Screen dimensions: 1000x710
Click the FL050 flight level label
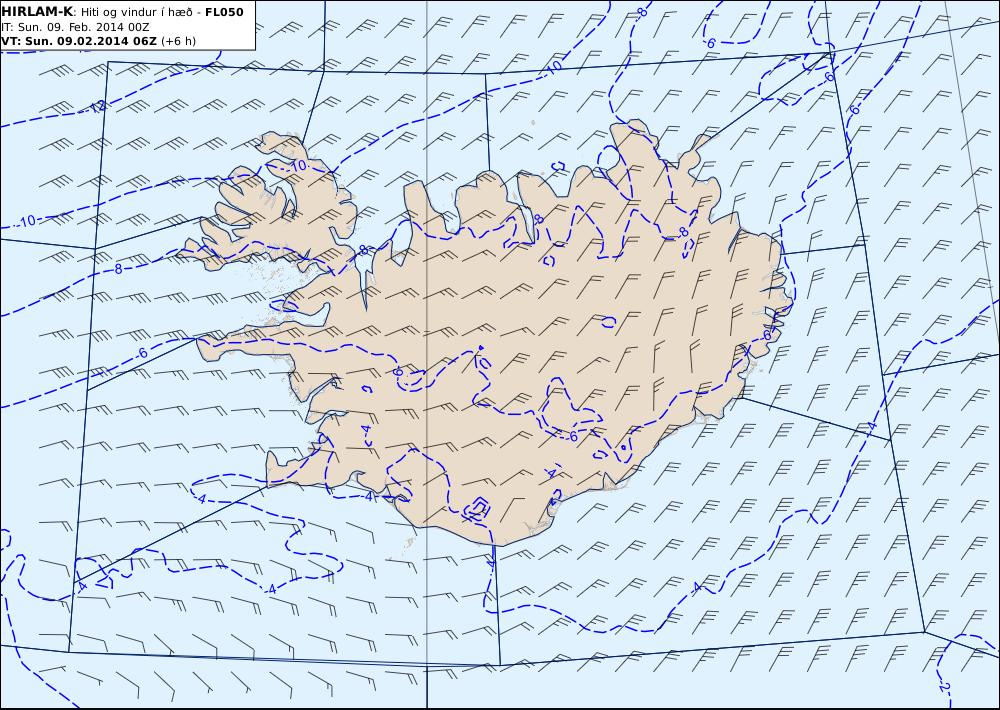pos(224,12)
